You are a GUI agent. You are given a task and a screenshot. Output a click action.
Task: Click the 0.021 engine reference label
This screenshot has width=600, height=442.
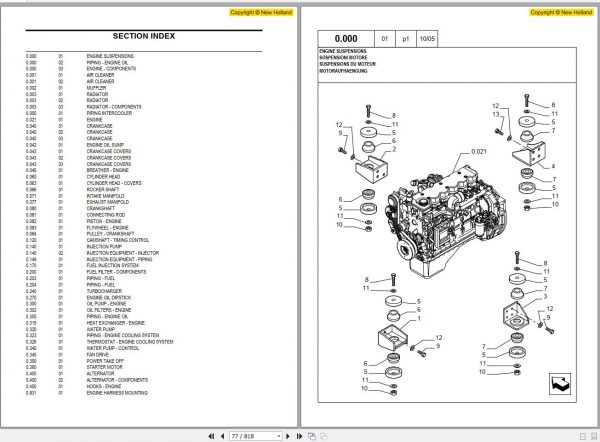tap(479, 152)
